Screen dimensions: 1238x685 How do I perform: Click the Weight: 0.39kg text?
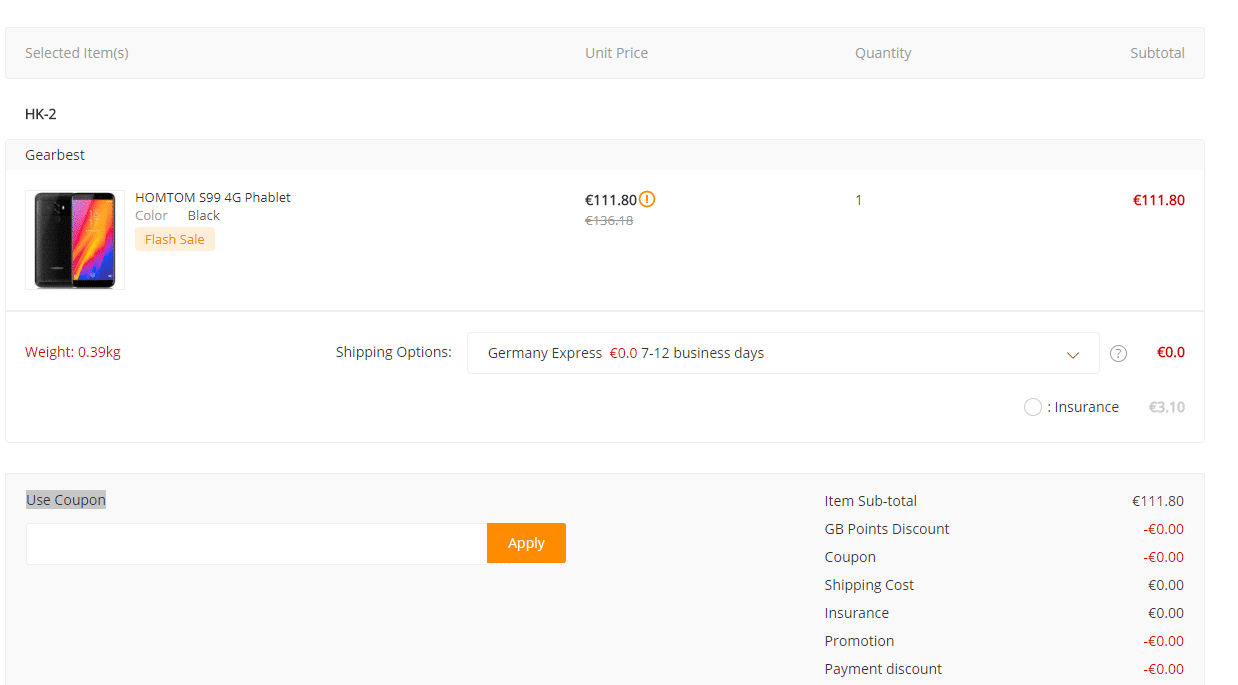coord(73,352)
